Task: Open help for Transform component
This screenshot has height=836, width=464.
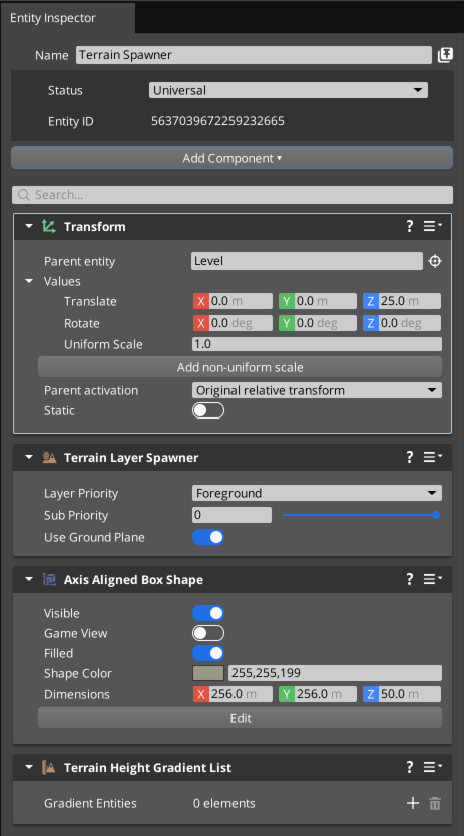Action: (x=410, y=227)
